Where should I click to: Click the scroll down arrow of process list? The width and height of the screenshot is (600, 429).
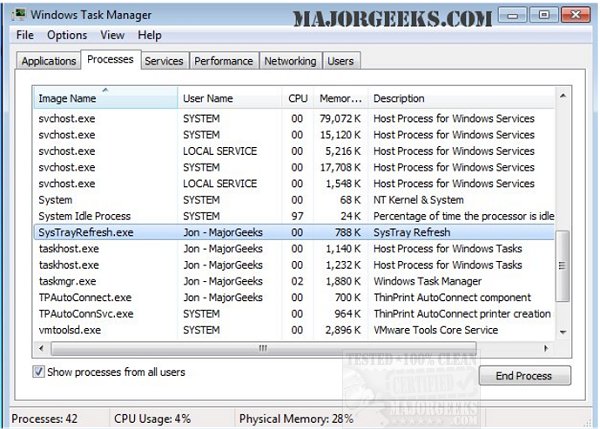click(563, 332)
